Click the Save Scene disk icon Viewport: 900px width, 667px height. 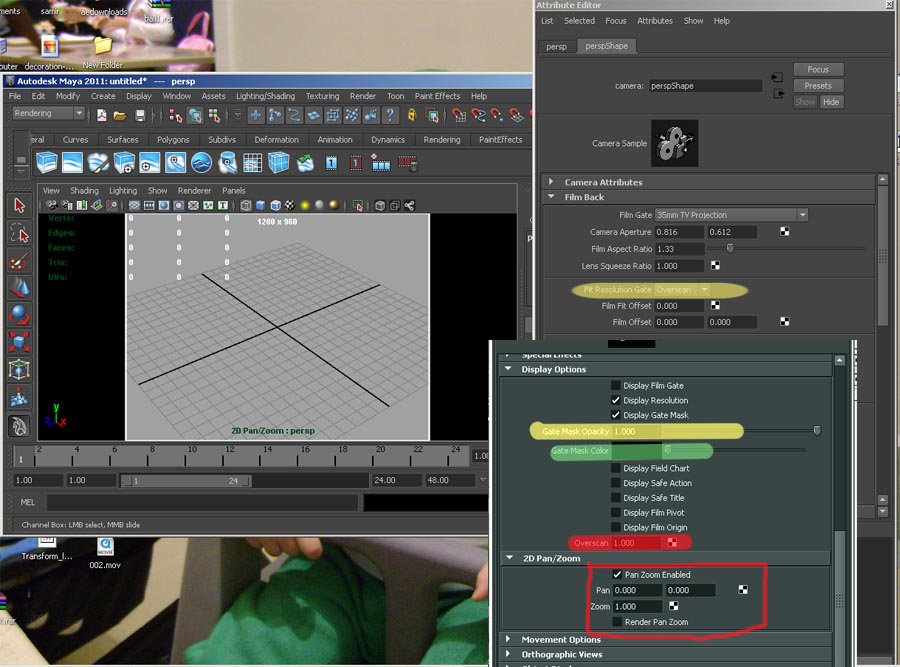(139, 115)
